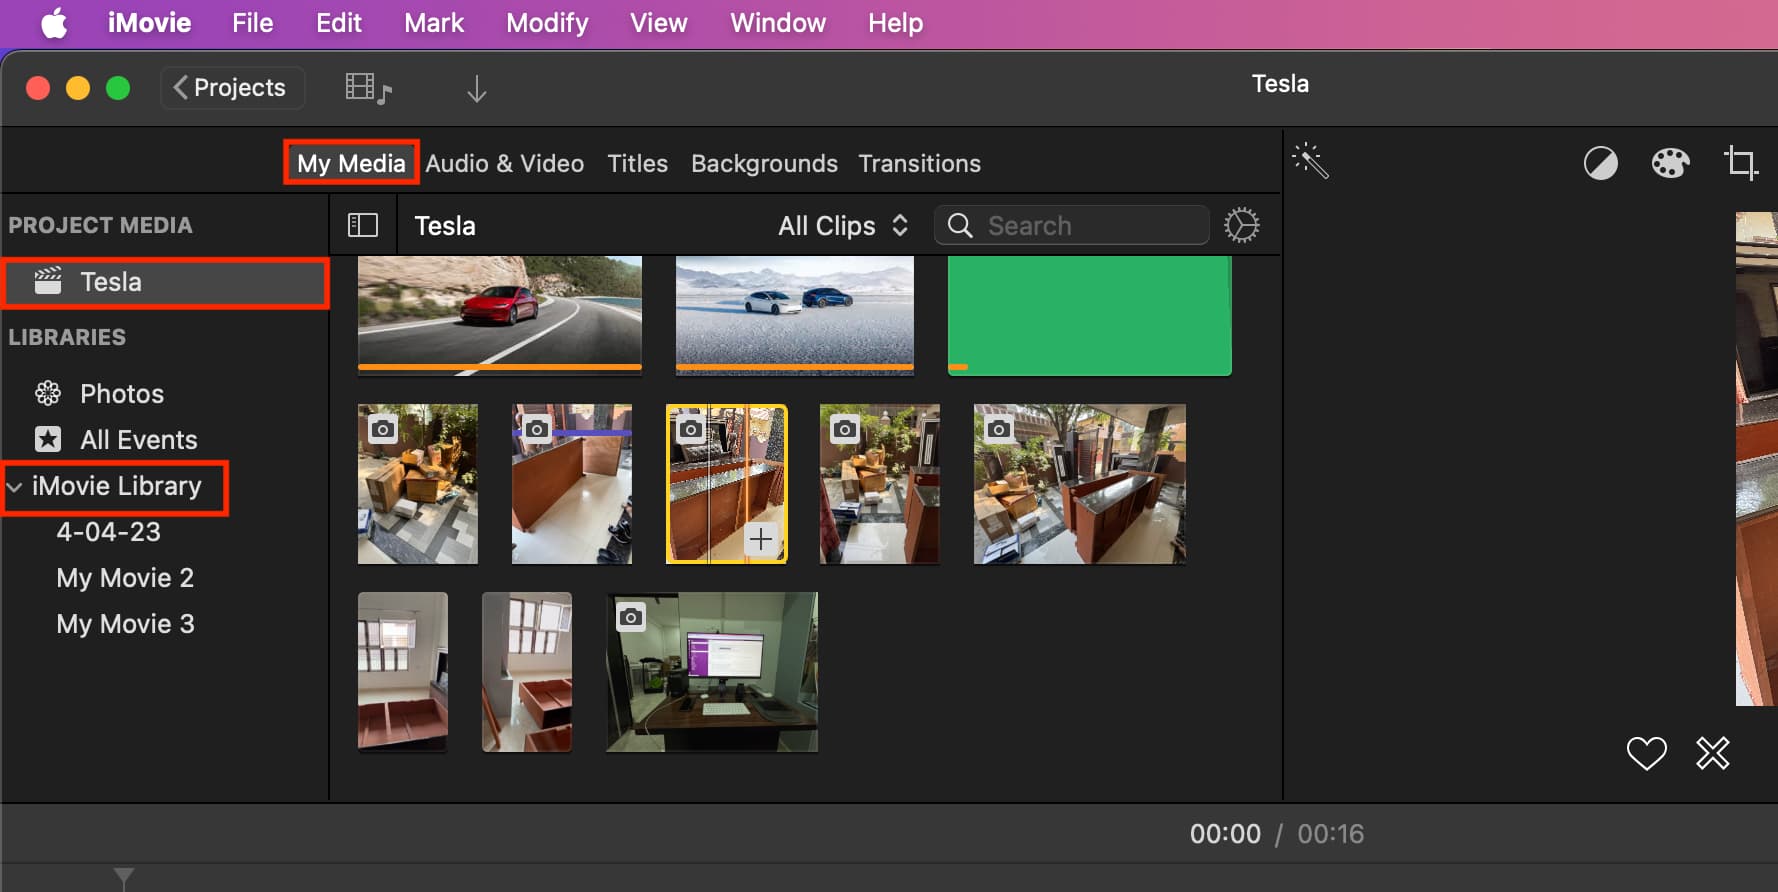Open the 4-04-23 event
The image size is (1778, 892).
click(108, 532)
